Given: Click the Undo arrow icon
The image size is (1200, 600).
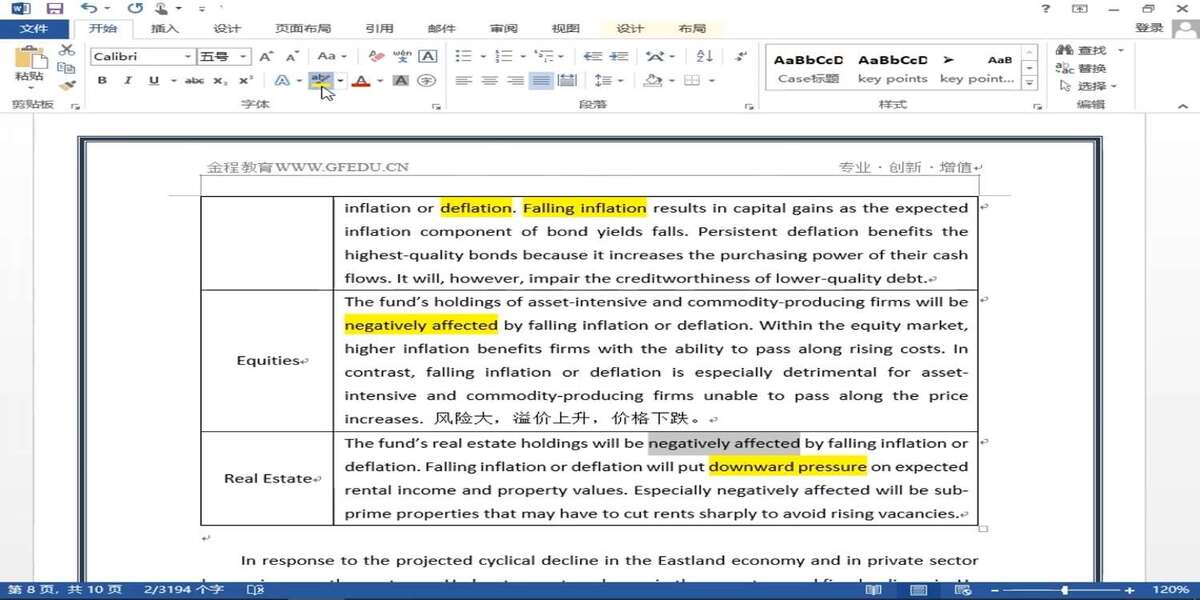Looking at the screenshot, I should (x=89, y=9).
